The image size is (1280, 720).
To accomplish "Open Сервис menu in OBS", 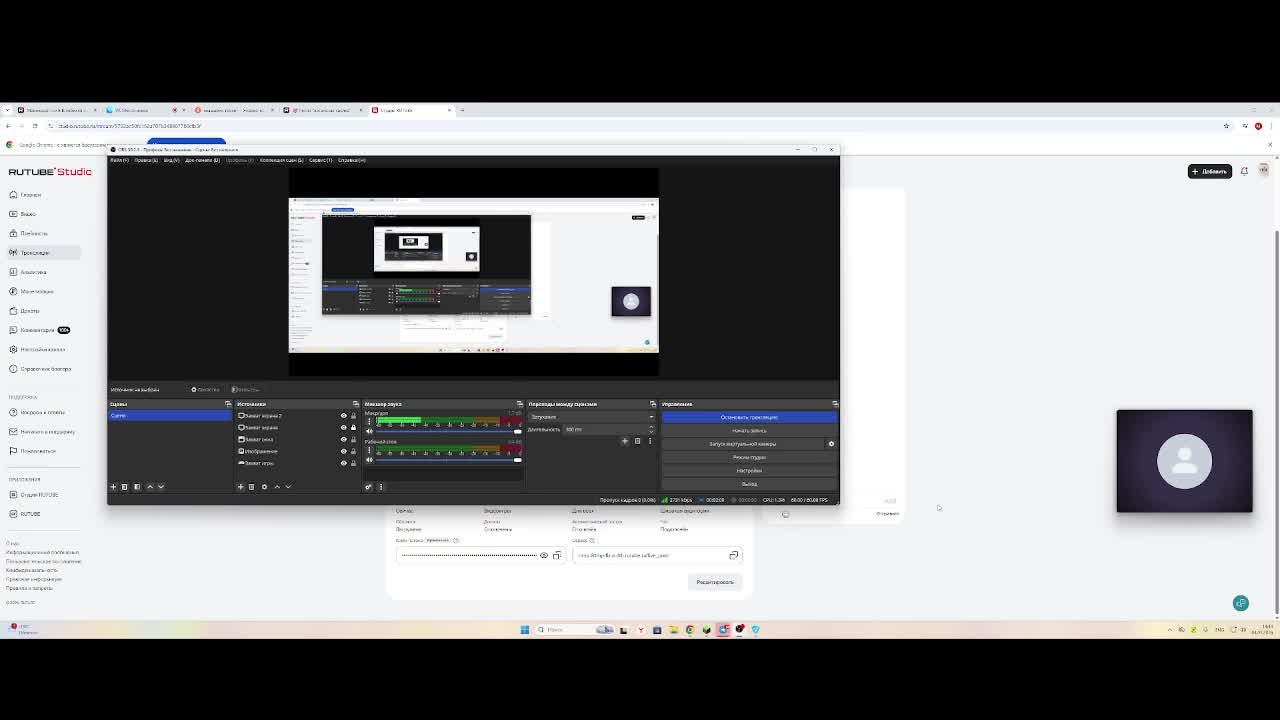I will point(321,160).
